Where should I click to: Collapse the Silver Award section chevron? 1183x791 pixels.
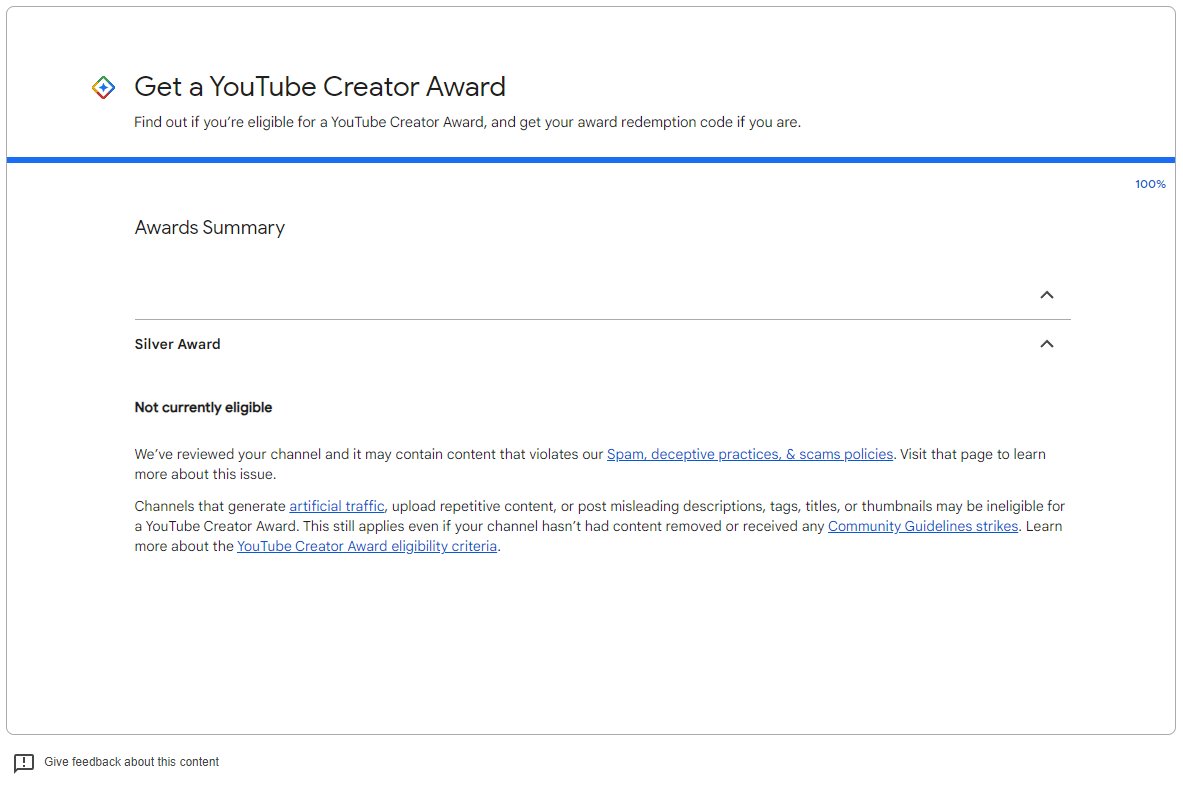tap(1046, 344)
